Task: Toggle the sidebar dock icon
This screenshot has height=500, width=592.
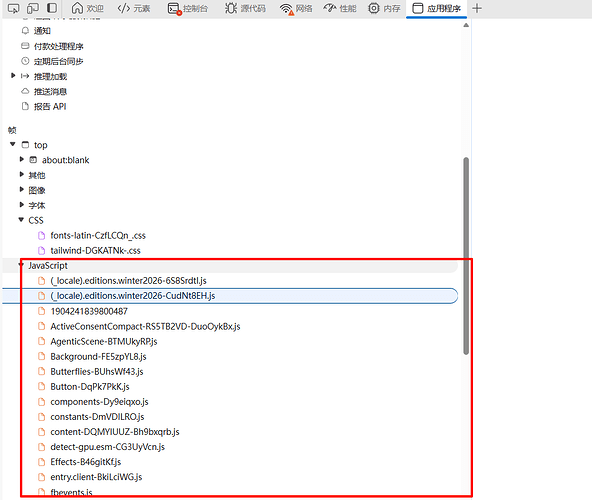Action: (x=52, y=8)
